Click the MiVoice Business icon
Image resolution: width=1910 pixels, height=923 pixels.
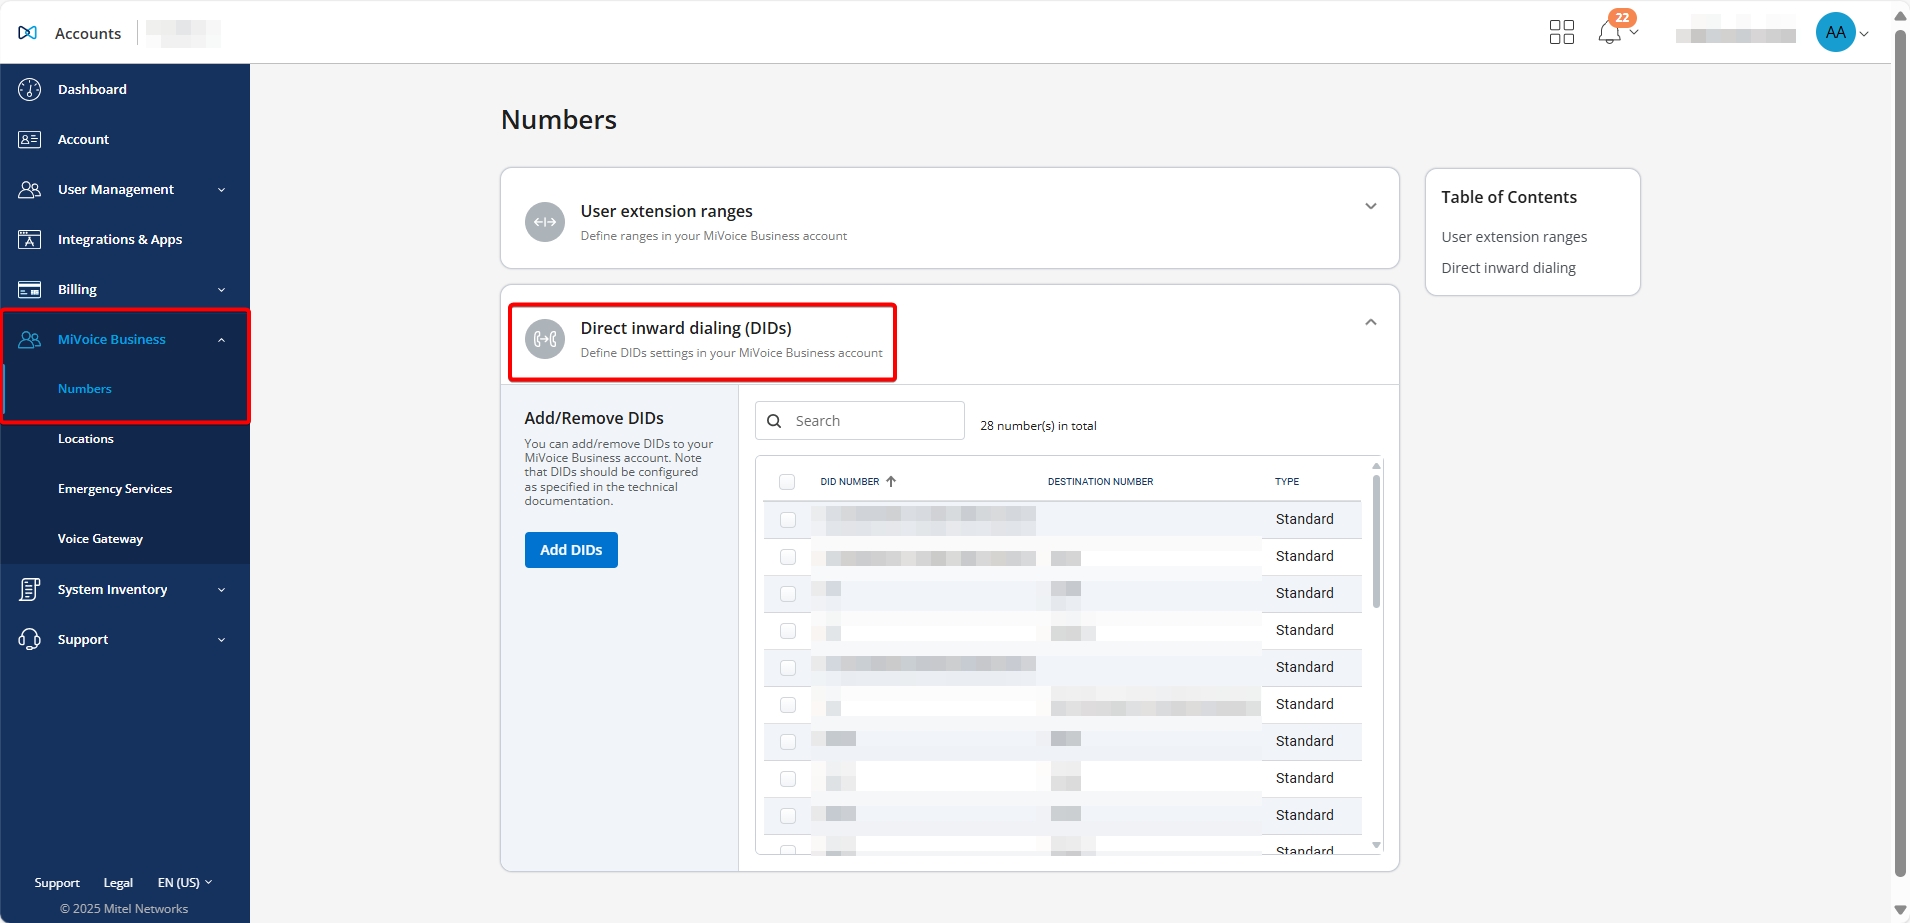[30, 339]
